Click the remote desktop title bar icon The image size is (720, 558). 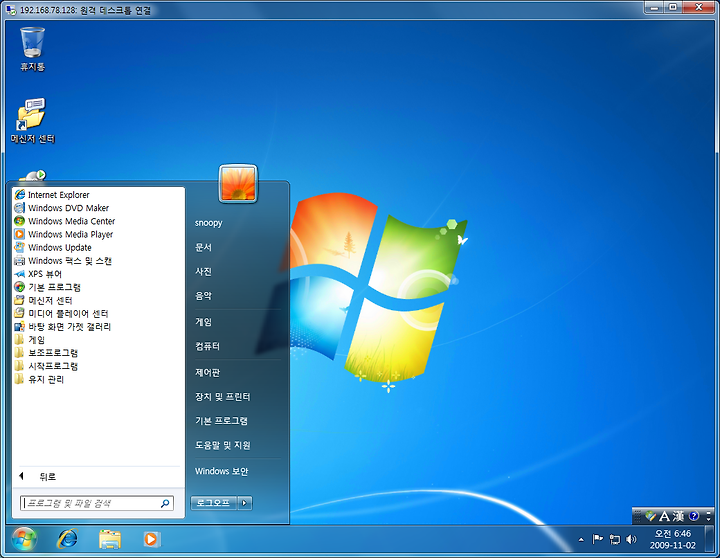[x=10, y=10]
